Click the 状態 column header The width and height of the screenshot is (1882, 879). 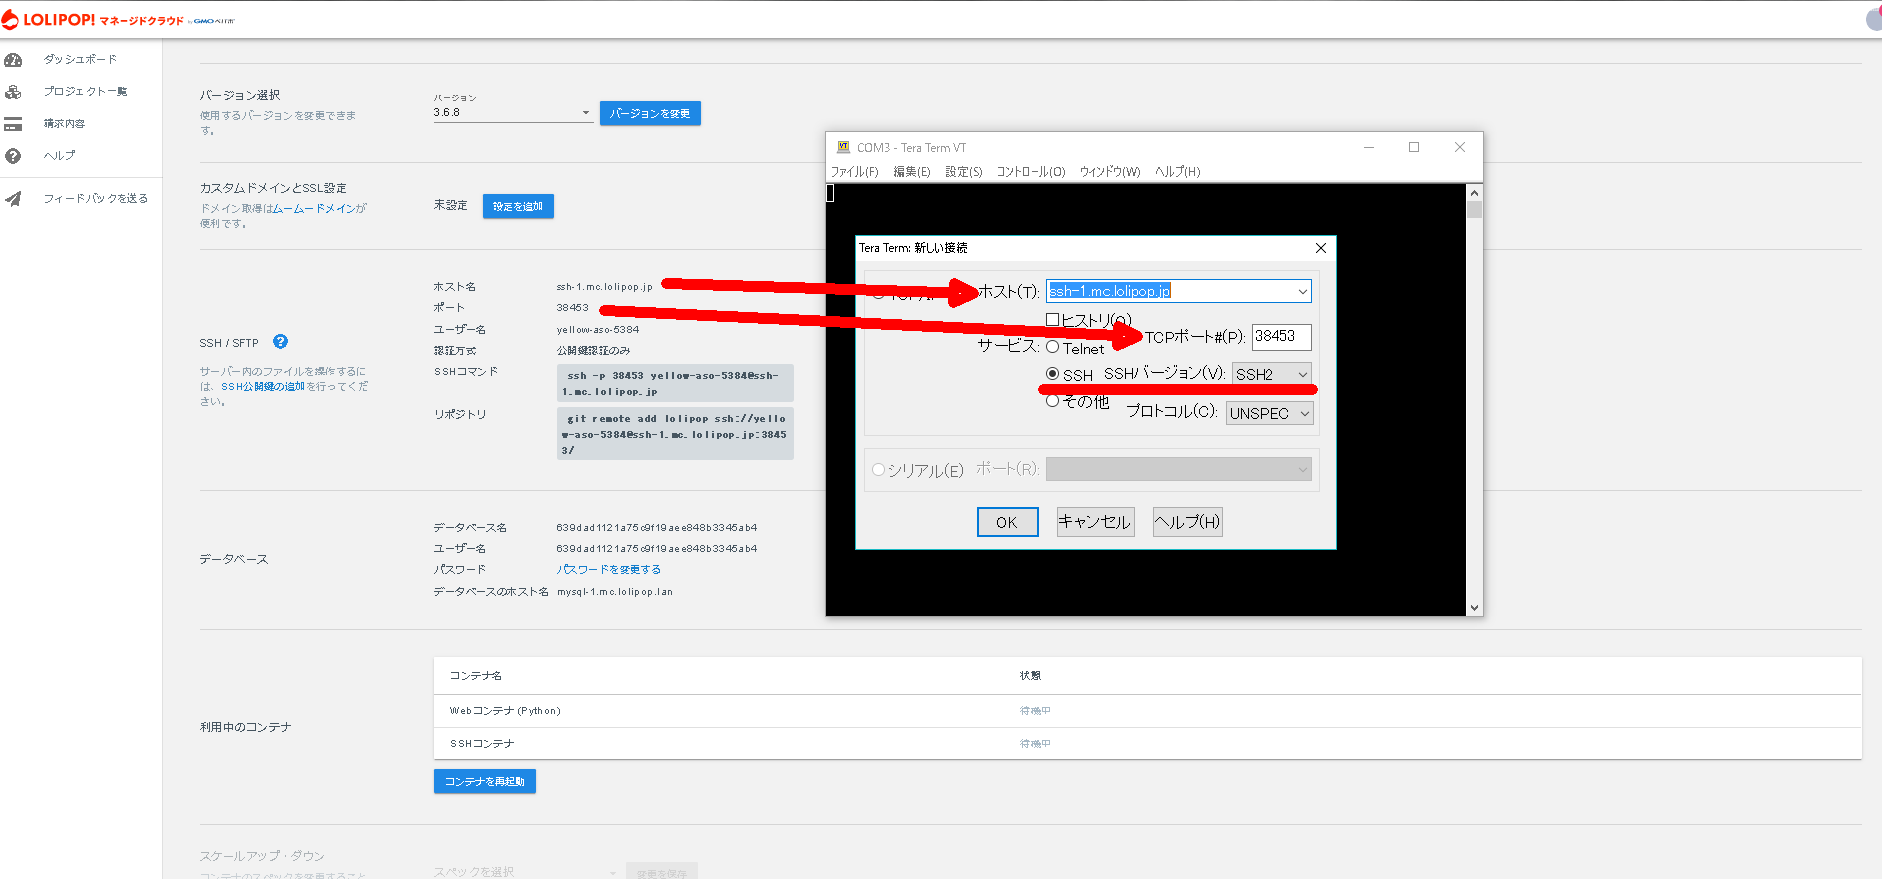pyautogui.click(x=1030, y=676)
